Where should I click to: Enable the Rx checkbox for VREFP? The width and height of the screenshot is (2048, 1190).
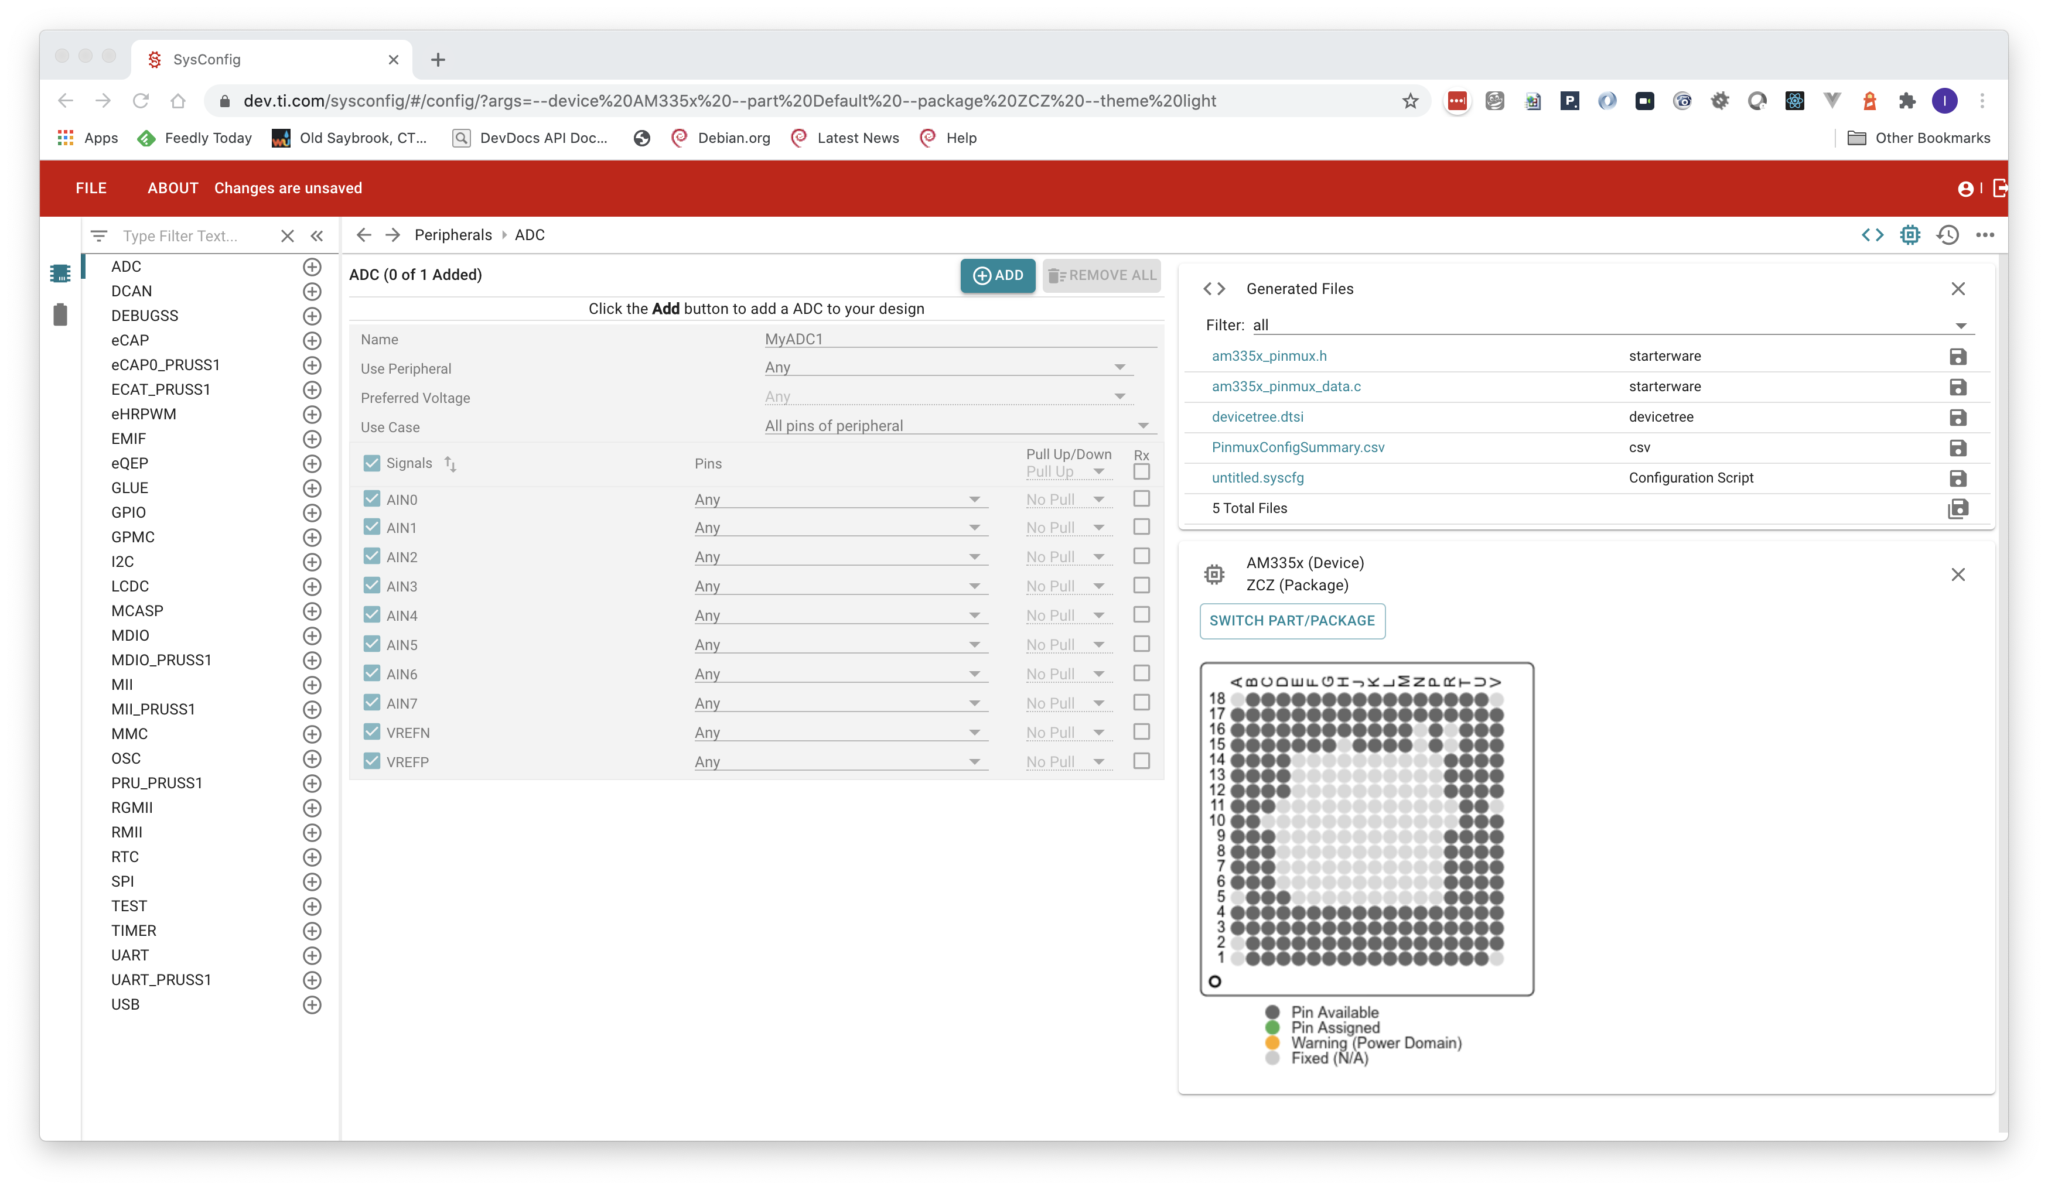coord(1141,760)
